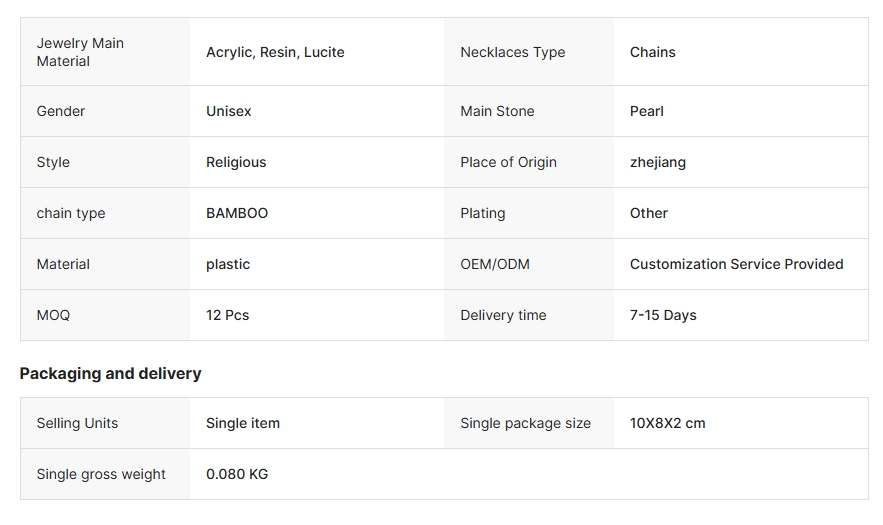Click the "Acrylic, Resin, Lucite" material value
Image resolution: width=883 pixels, height=525 pixels.
tap(275, 52)
